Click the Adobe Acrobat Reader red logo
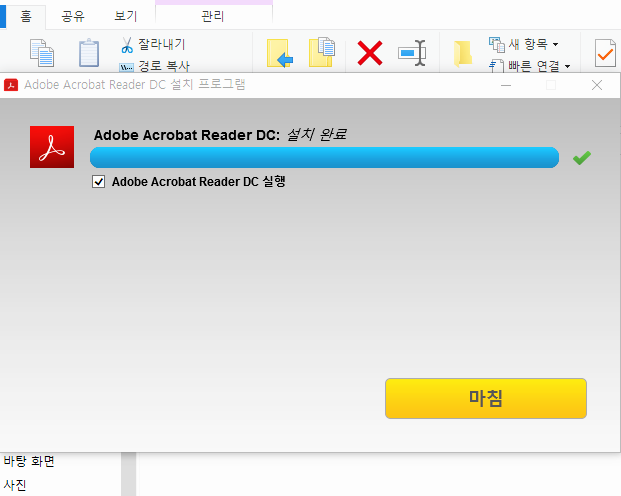621x496 pixels. pos(52,147)
